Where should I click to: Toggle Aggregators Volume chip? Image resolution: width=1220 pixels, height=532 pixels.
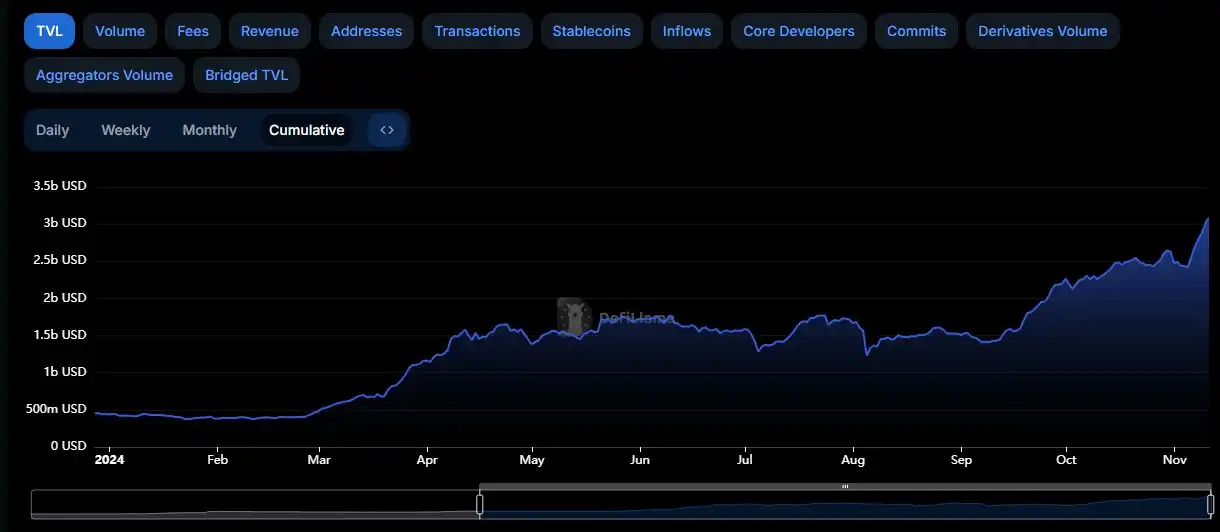point(104,75)
